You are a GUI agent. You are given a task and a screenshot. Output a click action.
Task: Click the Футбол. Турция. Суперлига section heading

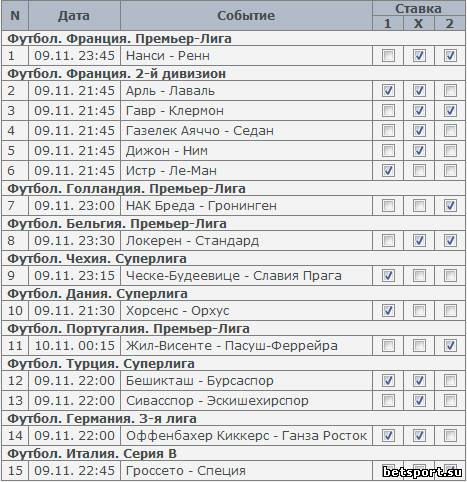tap(101, 363)
